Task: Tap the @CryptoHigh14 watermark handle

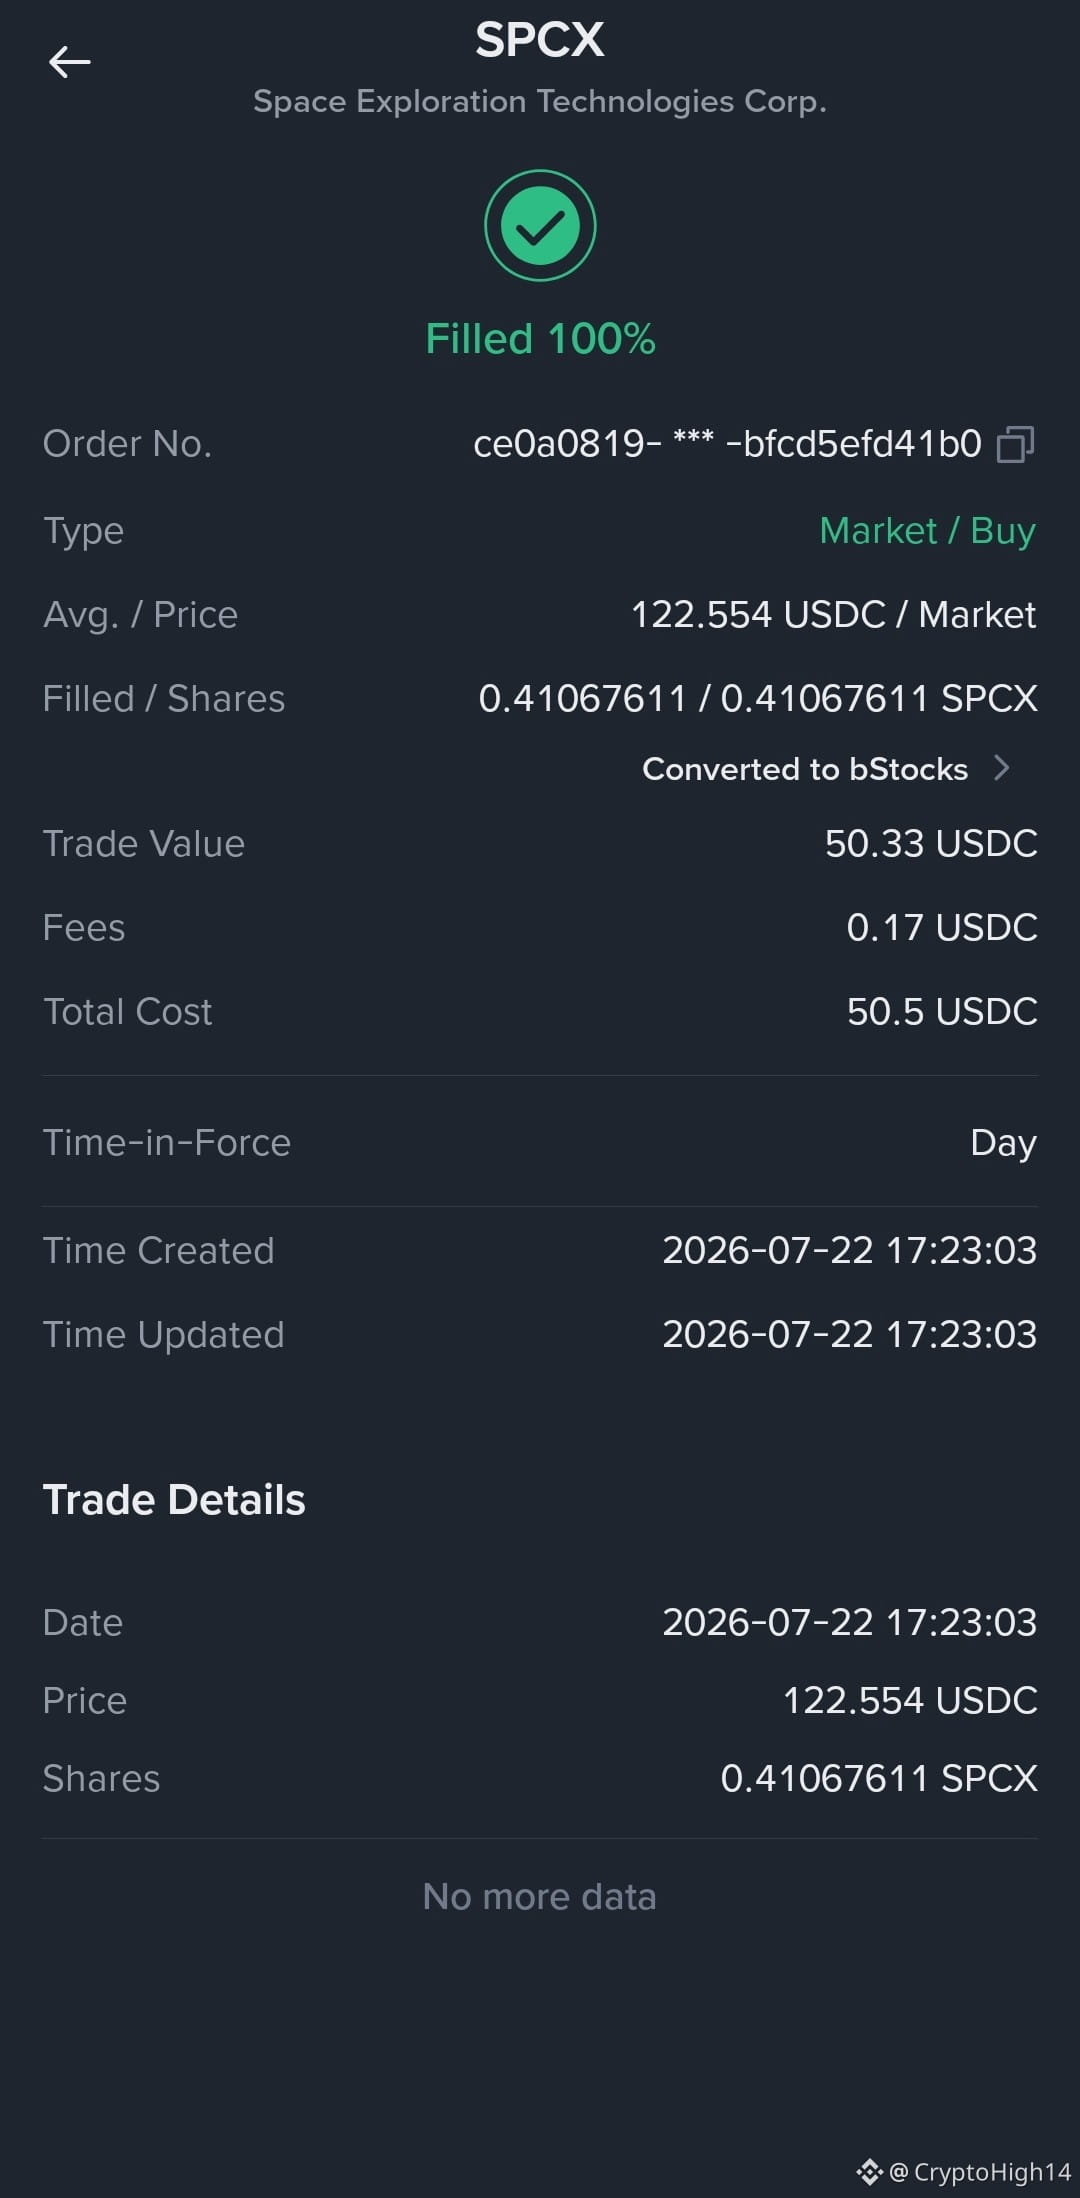Action: click(980, 2172)
